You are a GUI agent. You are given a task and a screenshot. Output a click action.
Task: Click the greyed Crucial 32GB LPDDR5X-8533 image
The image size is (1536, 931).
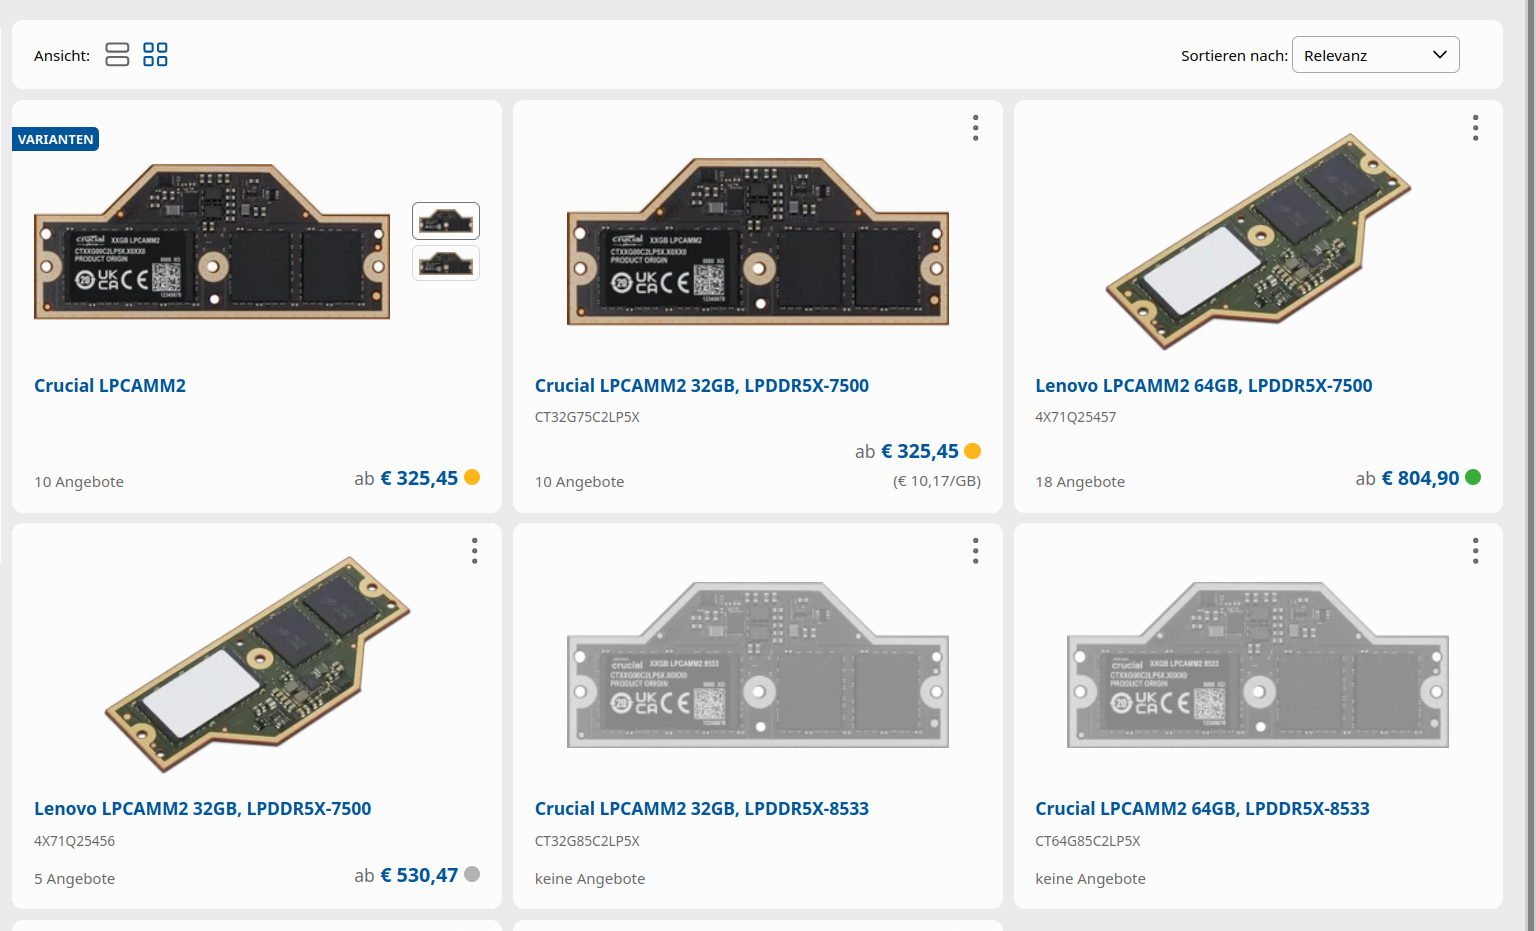[x=758, y=665]
